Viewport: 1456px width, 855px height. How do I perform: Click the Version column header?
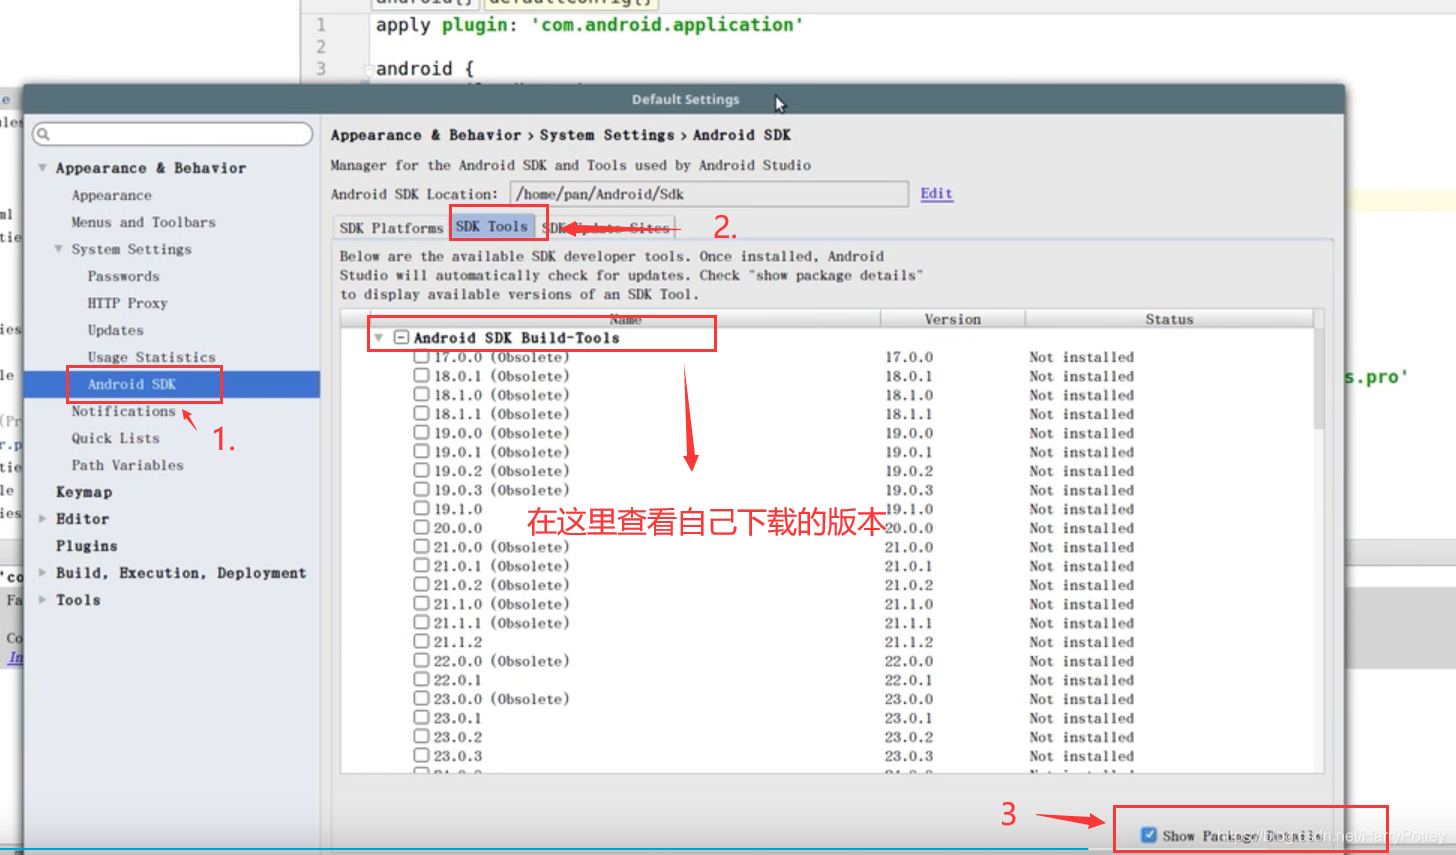pos(952,319)
